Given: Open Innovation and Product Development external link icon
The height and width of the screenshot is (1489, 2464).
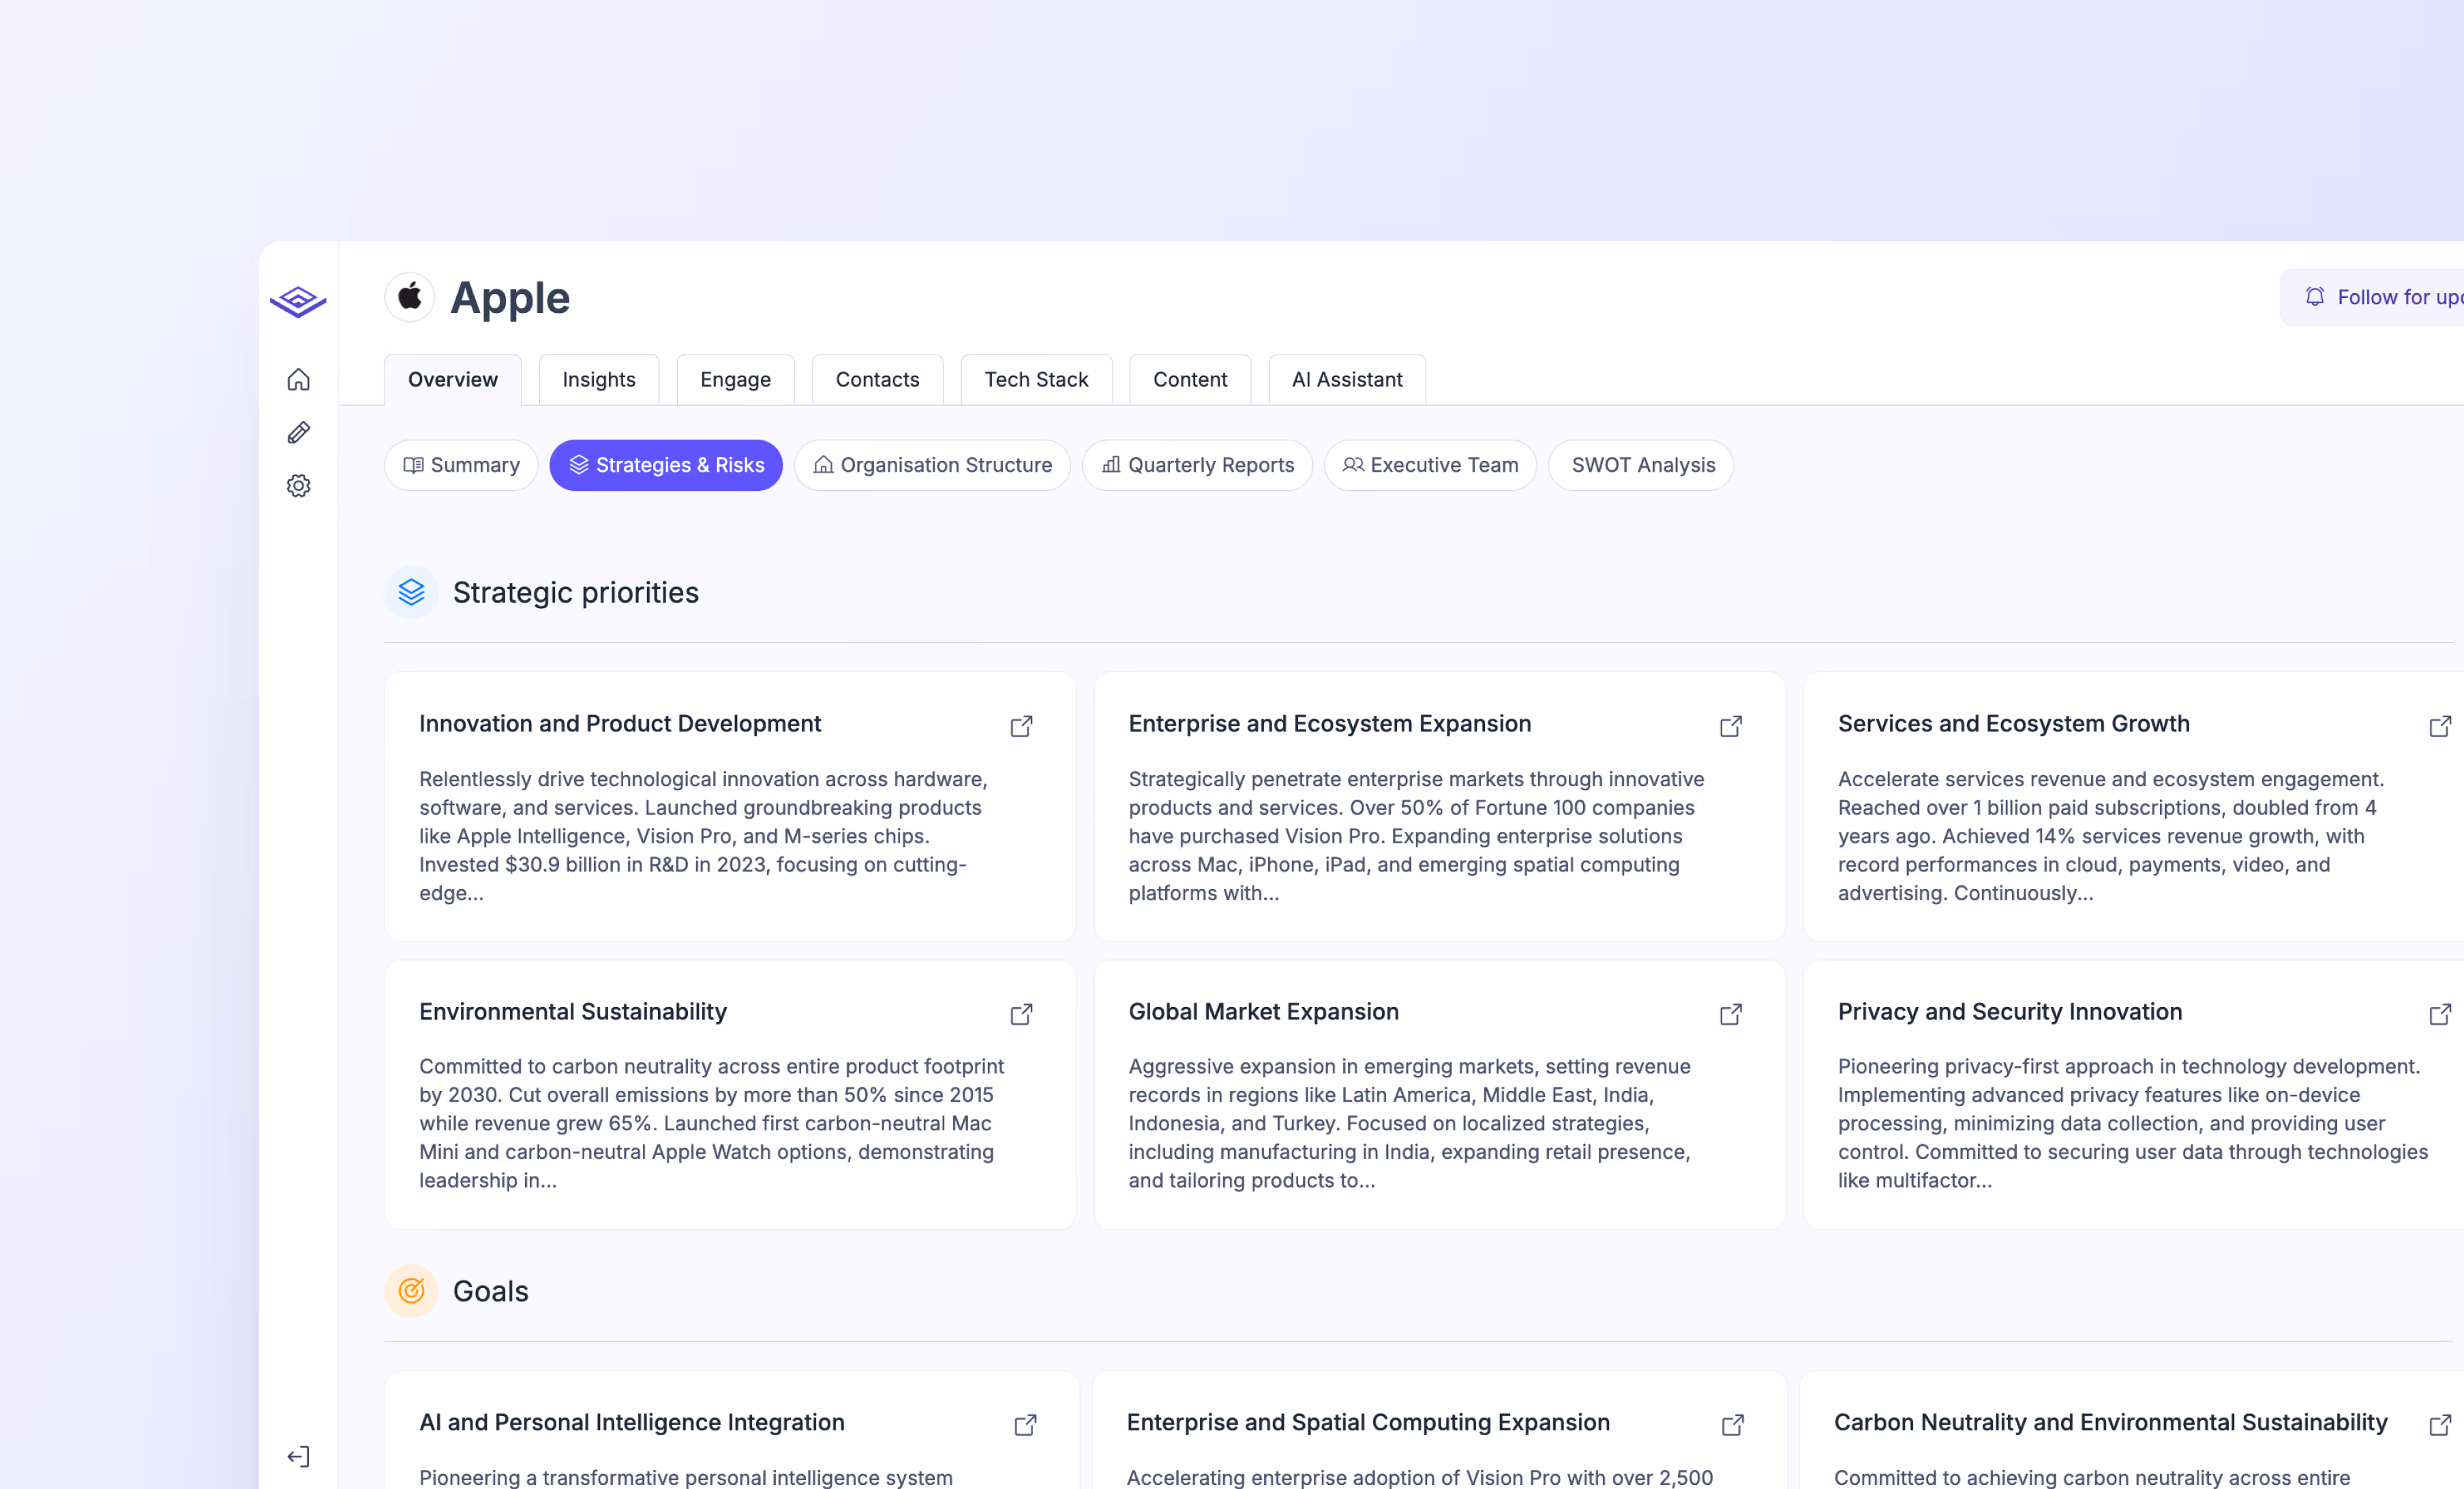Looking at the screenshot, I should (1021, 726).
